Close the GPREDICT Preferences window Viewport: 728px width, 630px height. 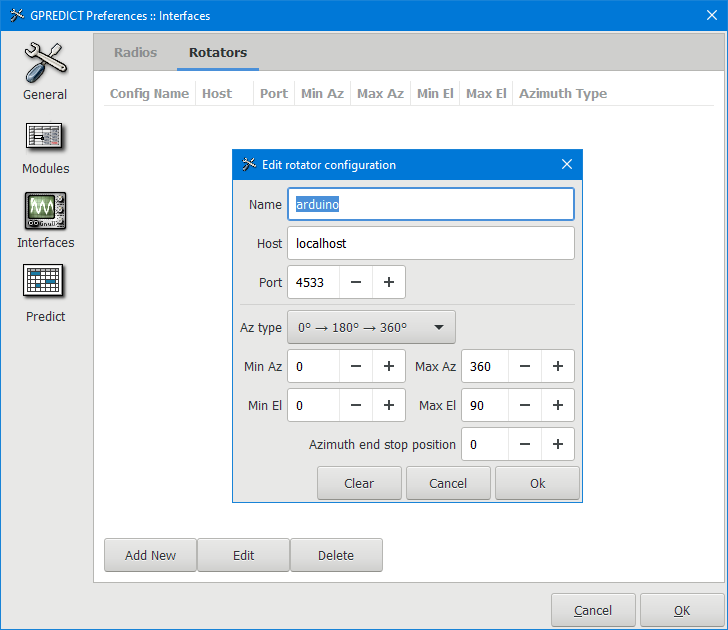pyautogui.click(x=711, y=15)
